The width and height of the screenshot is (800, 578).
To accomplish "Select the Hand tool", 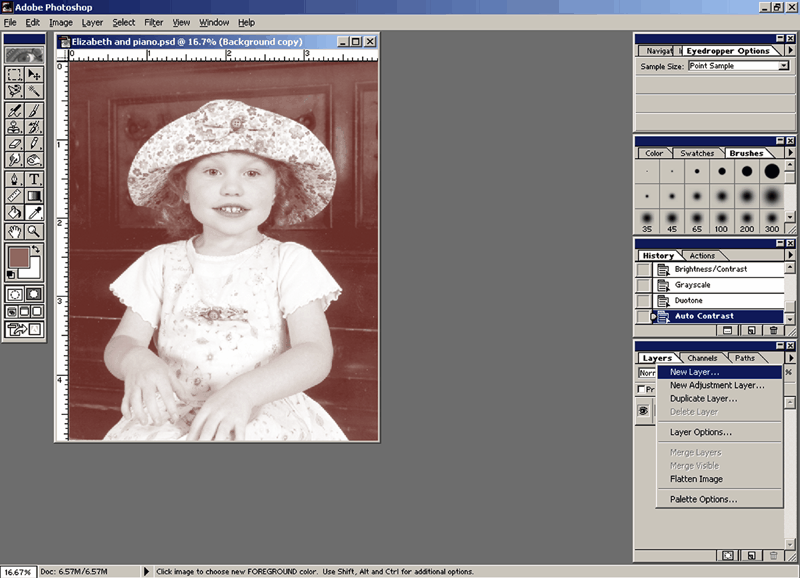I will pos(15,231).
